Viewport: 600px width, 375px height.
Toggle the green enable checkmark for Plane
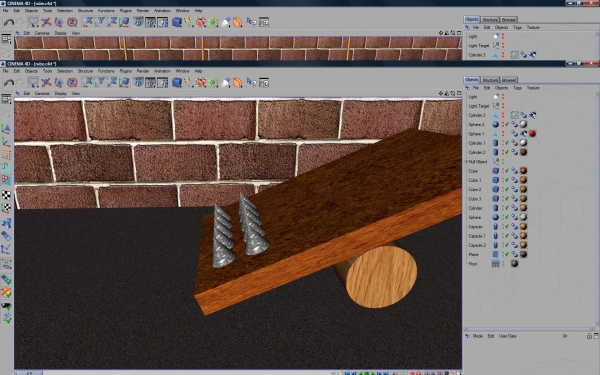[507, 254]
